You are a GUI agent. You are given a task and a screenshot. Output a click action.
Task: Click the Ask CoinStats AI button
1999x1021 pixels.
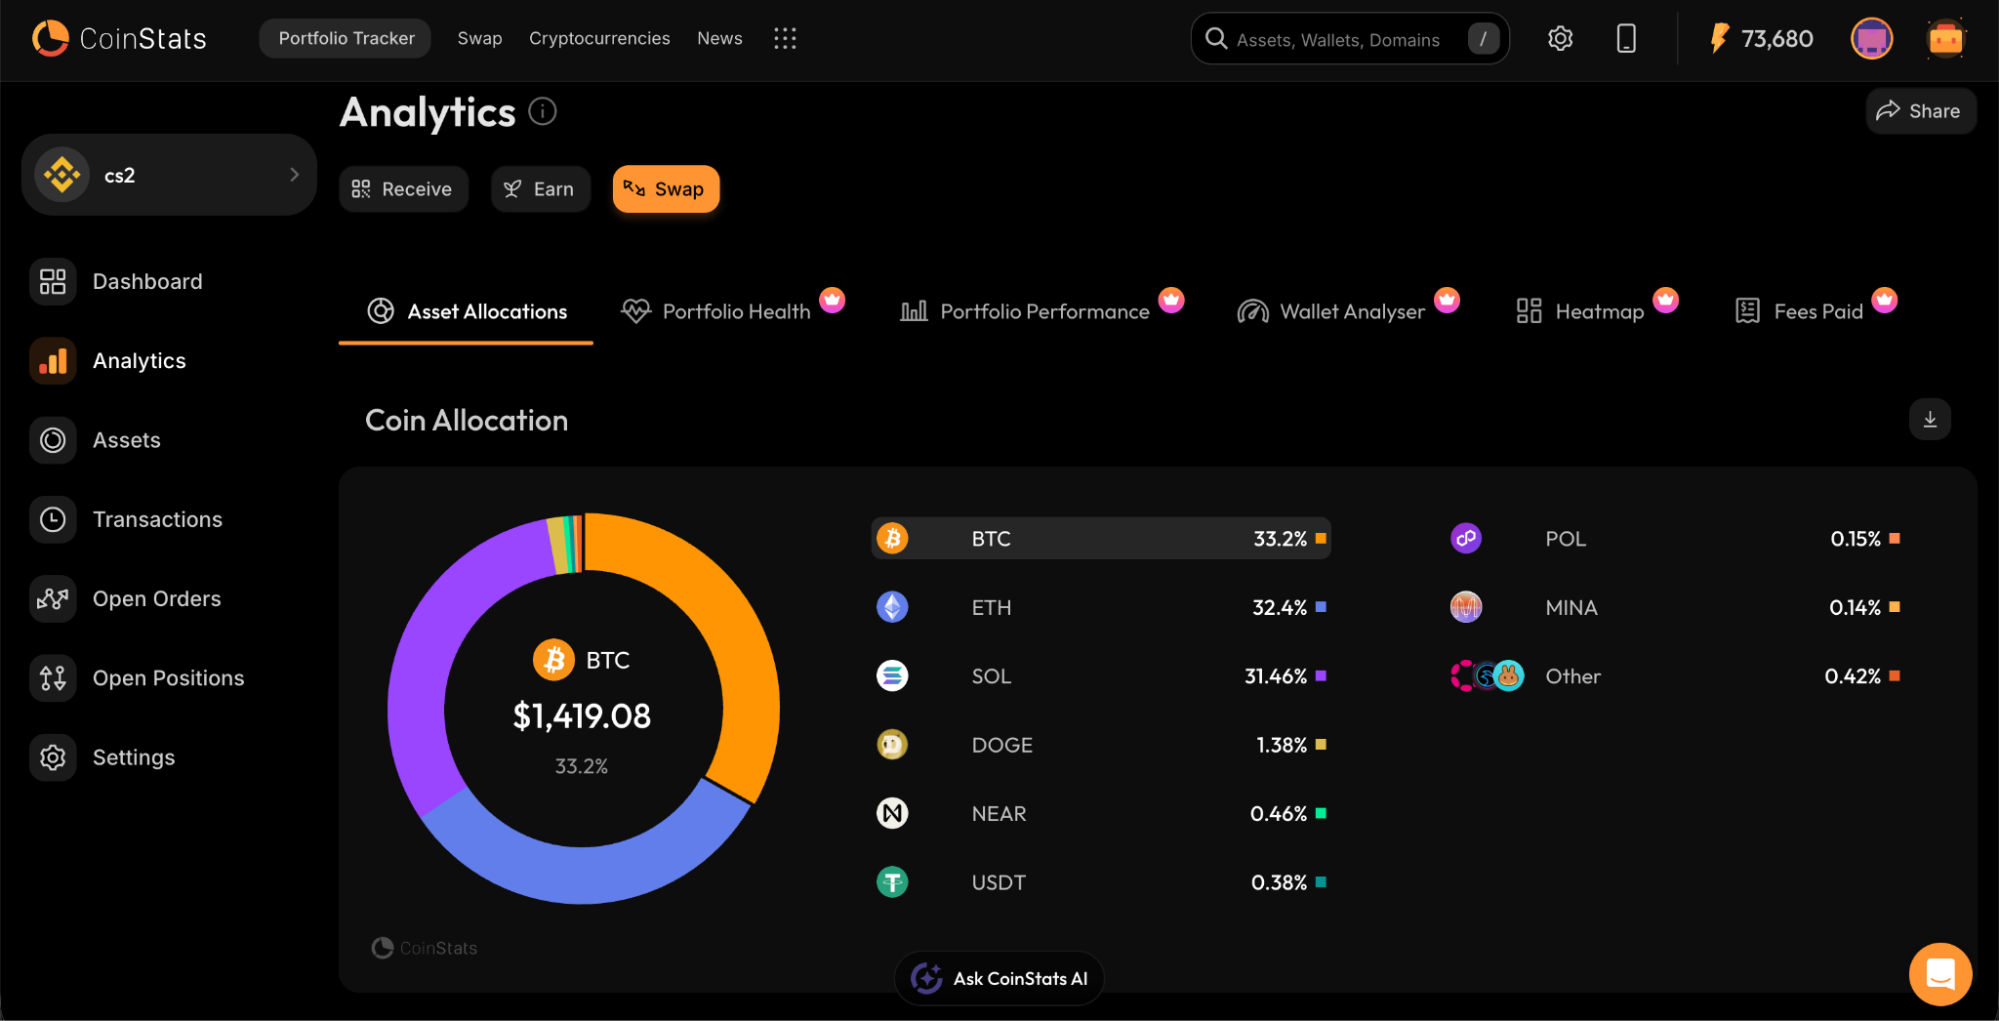(1000, 978)
